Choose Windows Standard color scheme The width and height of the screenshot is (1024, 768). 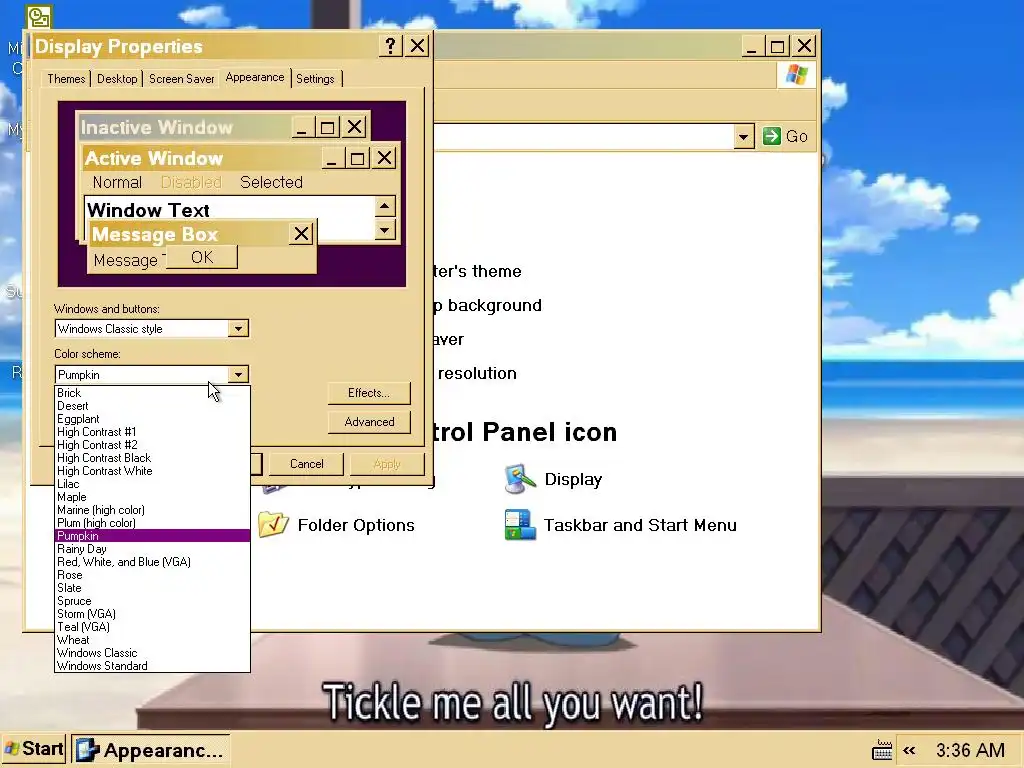(x=152, y=665)
